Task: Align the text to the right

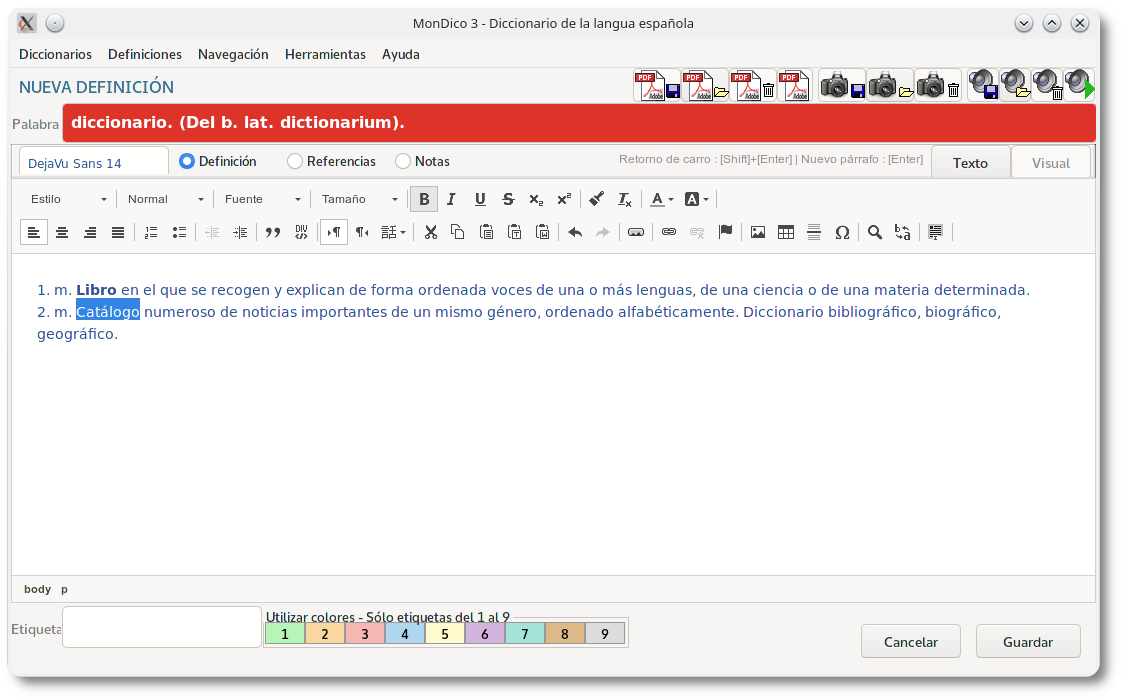Action: click(x=90, y=232)
